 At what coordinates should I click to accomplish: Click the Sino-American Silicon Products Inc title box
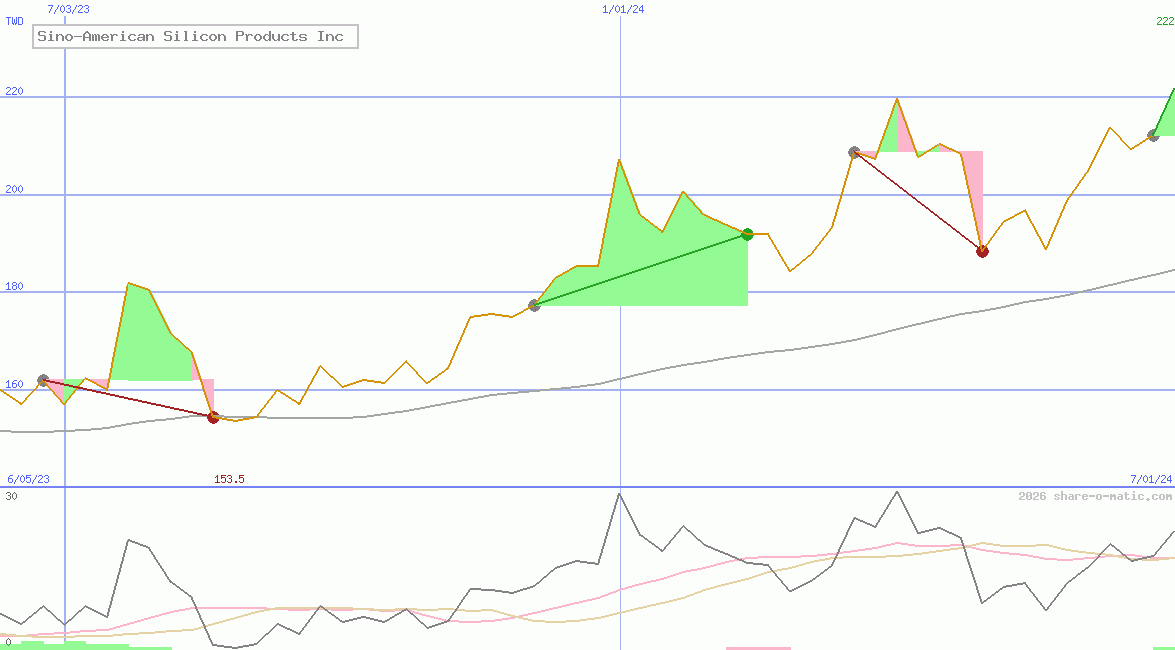tap(196, 36)
